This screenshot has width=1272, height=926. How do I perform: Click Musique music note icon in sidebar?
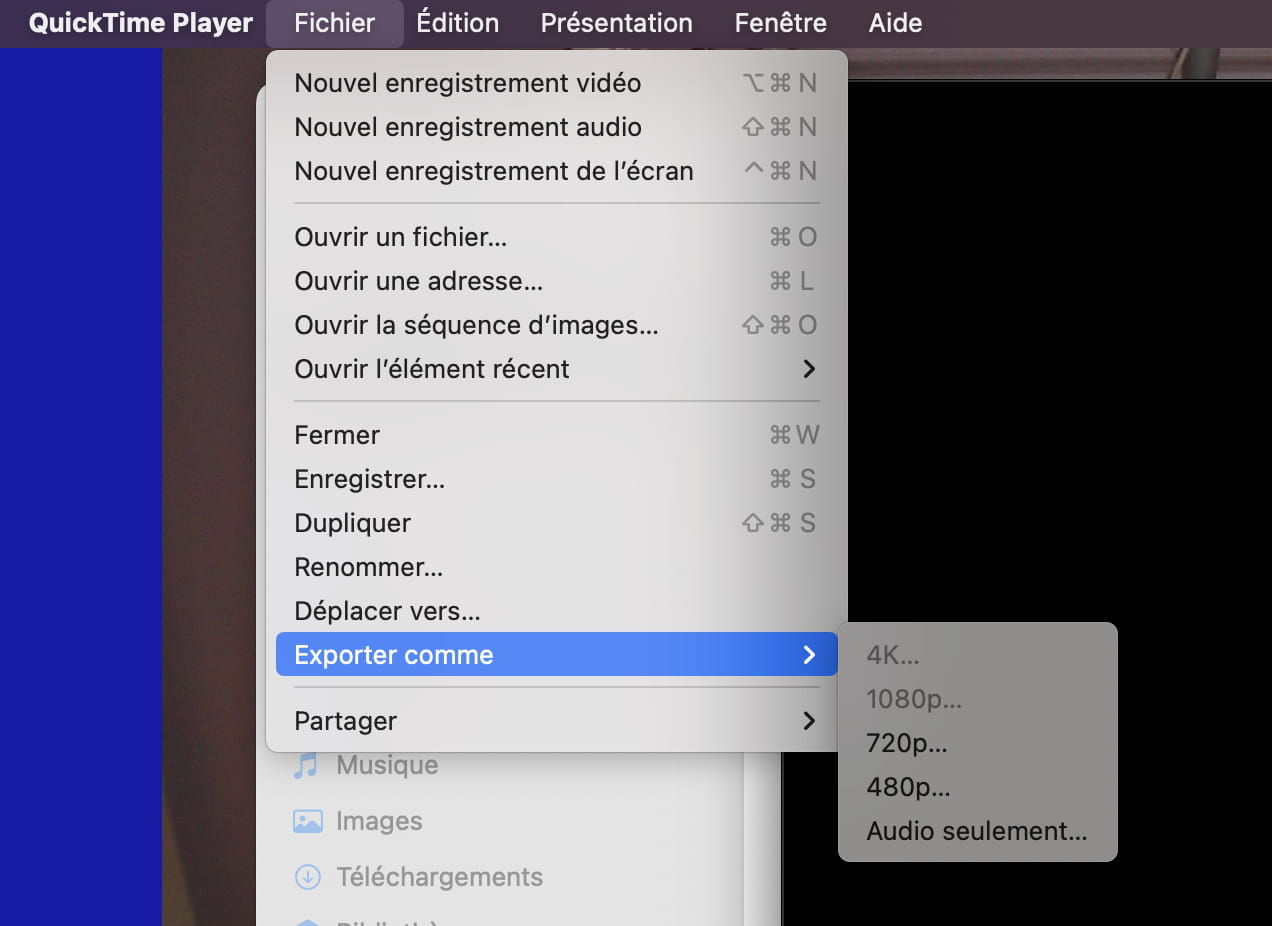click(x=307, y=766)
